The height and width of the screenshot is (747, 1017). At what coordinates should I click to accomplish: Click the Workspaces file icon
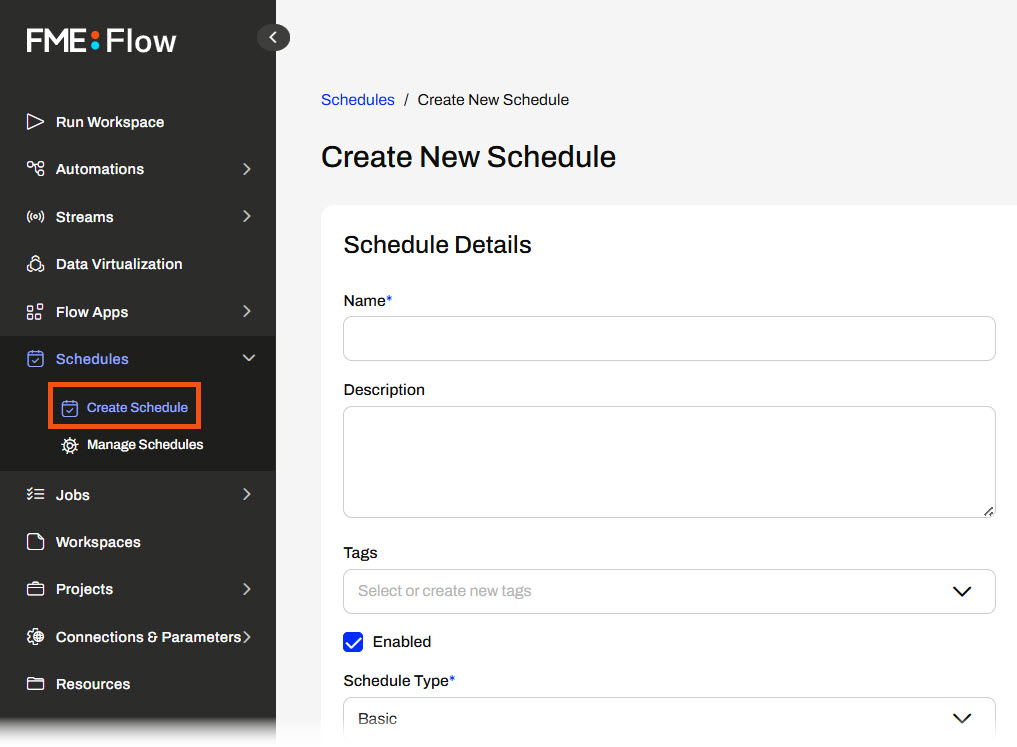pyautogui.click(x=35, y=542)
